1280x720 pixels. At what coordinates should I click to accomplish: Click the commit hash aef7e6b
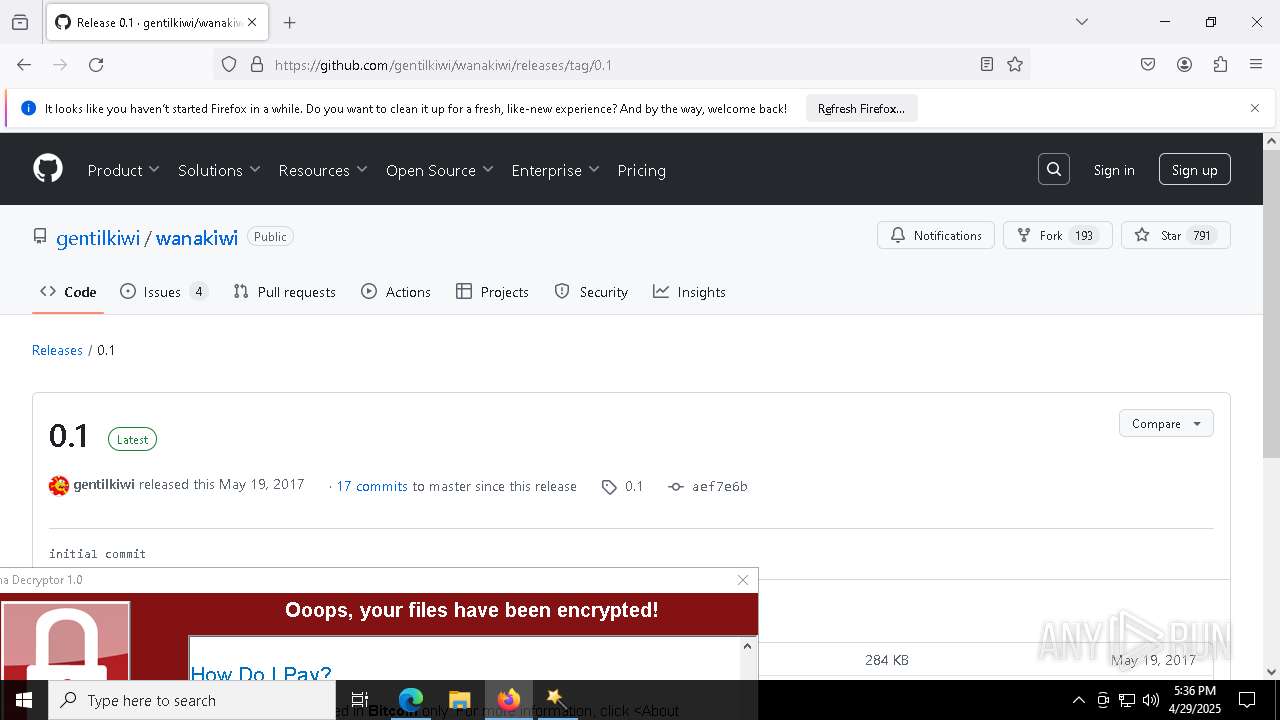point(720,487)
